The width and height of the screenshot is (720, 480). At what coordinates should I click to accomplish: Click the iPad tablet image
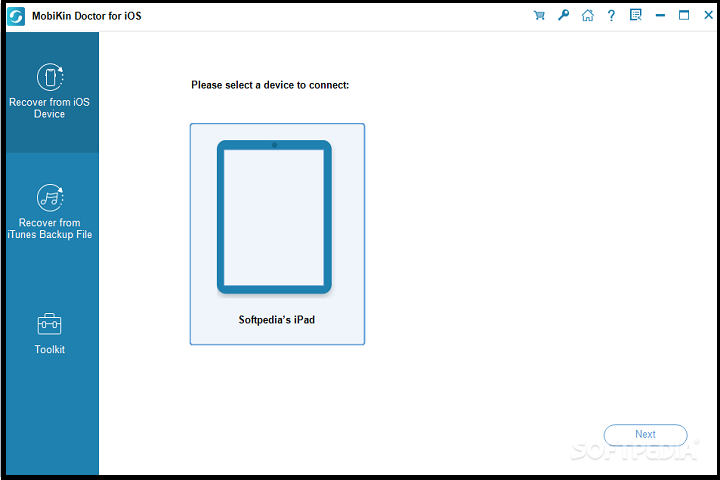click(274, 217)
